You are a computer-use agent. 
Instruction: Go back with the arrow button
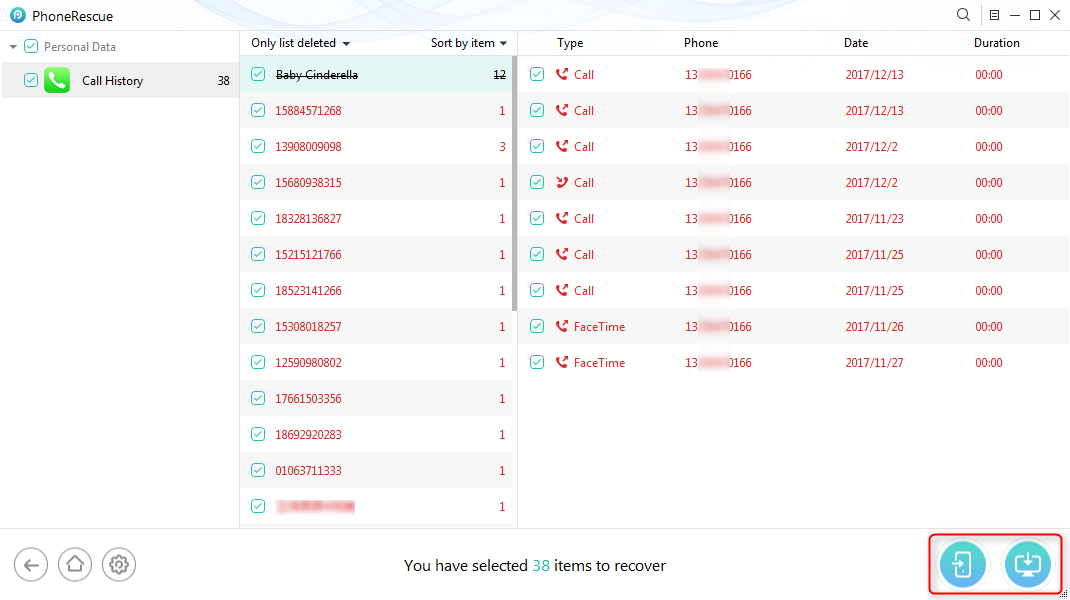pos(31,565)
